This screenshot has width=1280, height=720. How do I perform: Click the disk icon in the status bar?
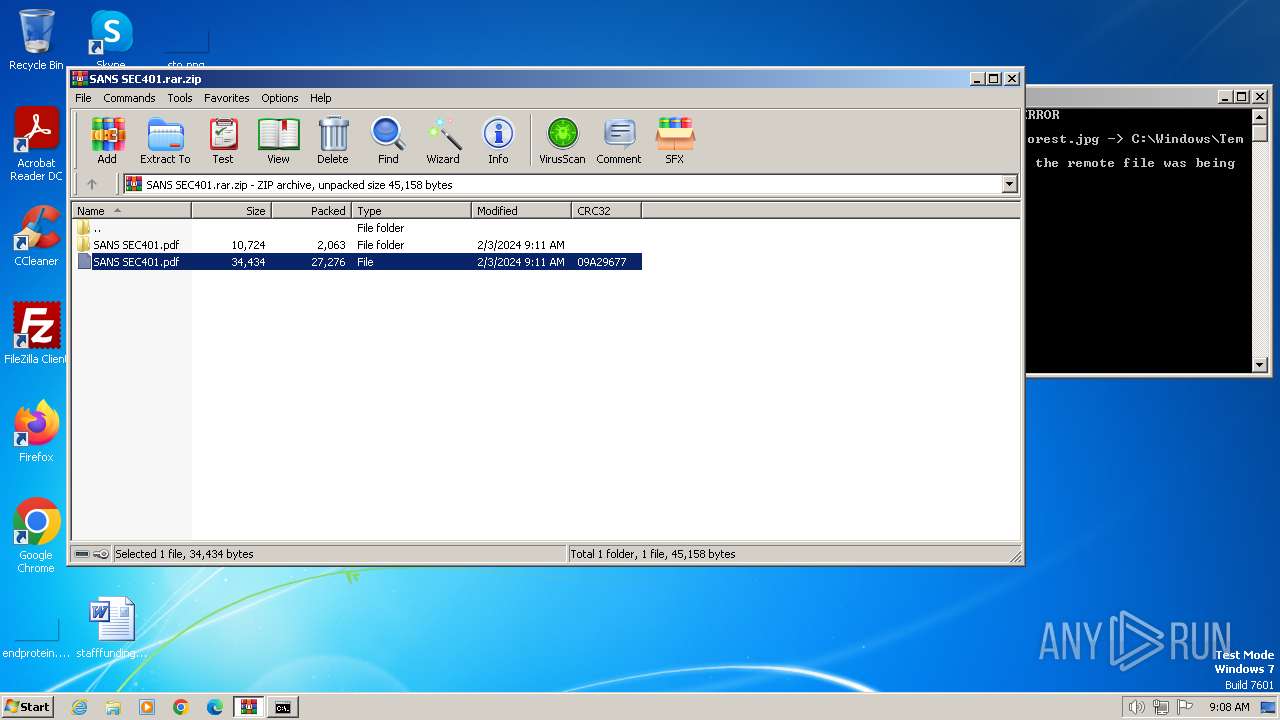coord(82,554)
